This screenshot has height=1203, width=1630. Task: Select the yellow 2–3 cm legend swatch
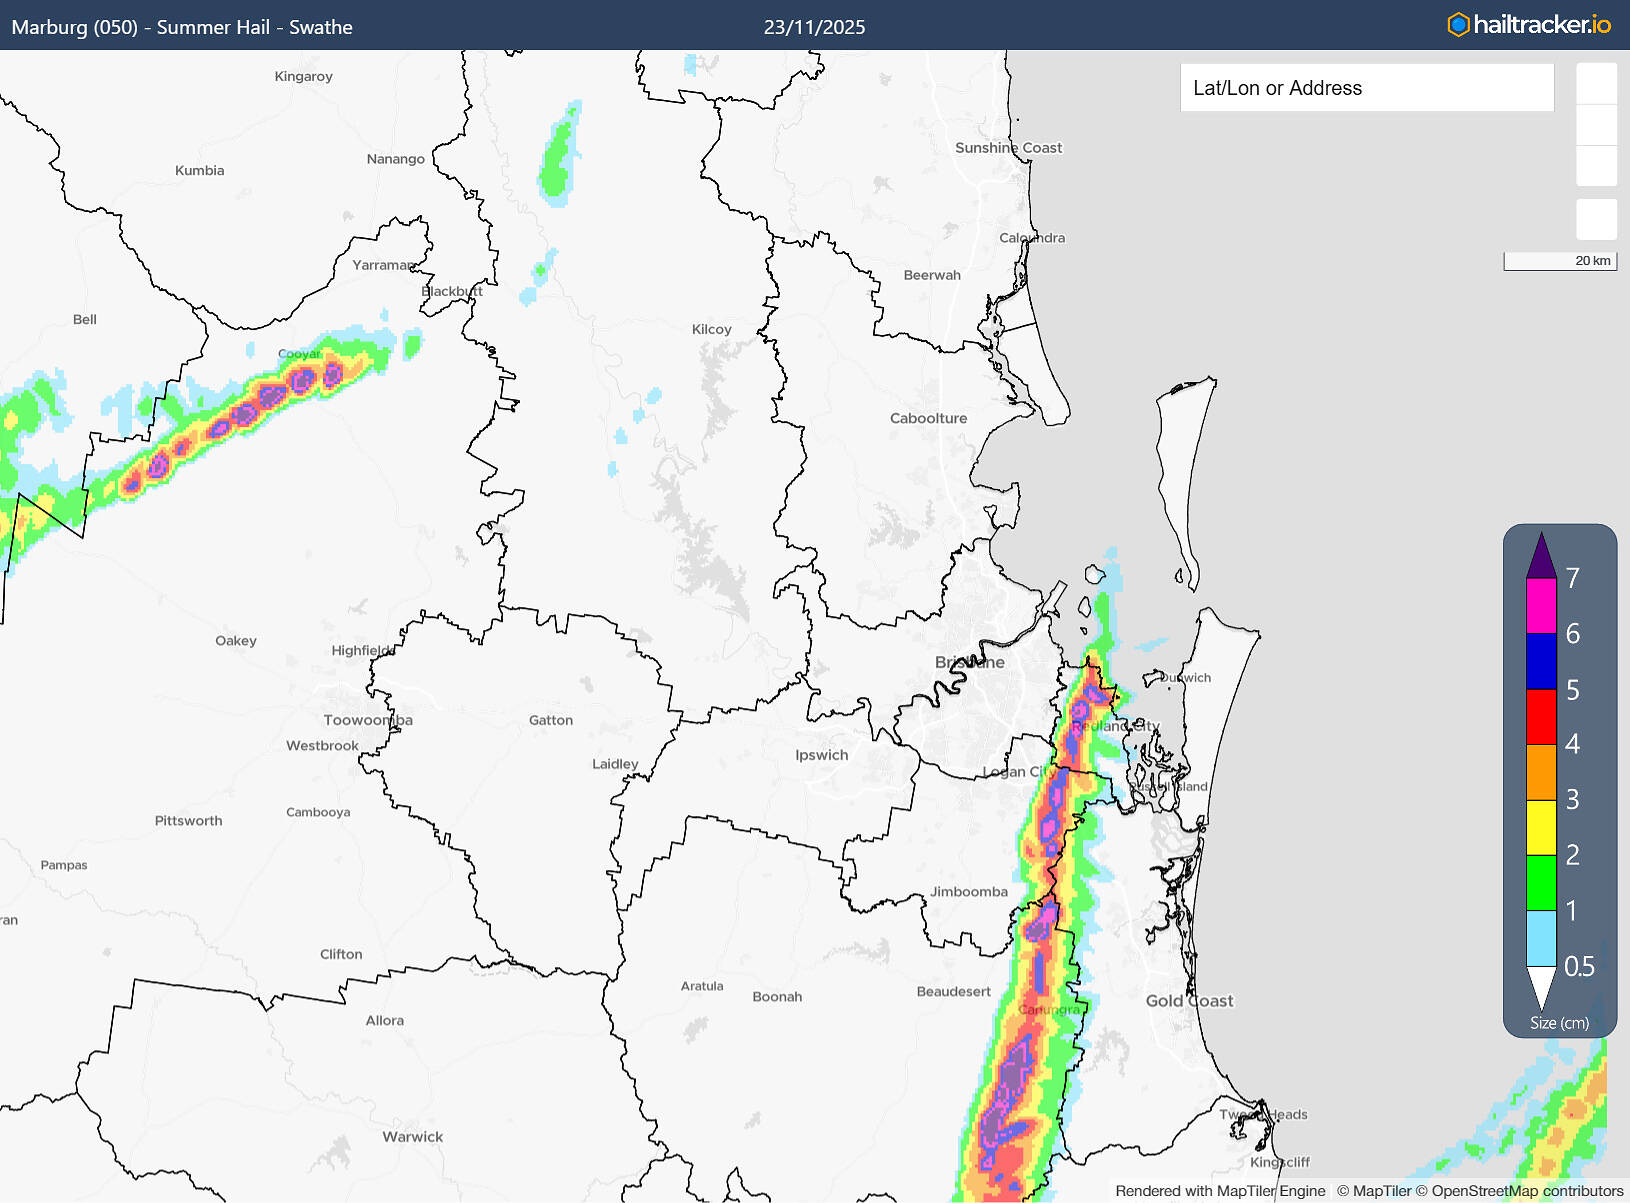[1541, 827]
